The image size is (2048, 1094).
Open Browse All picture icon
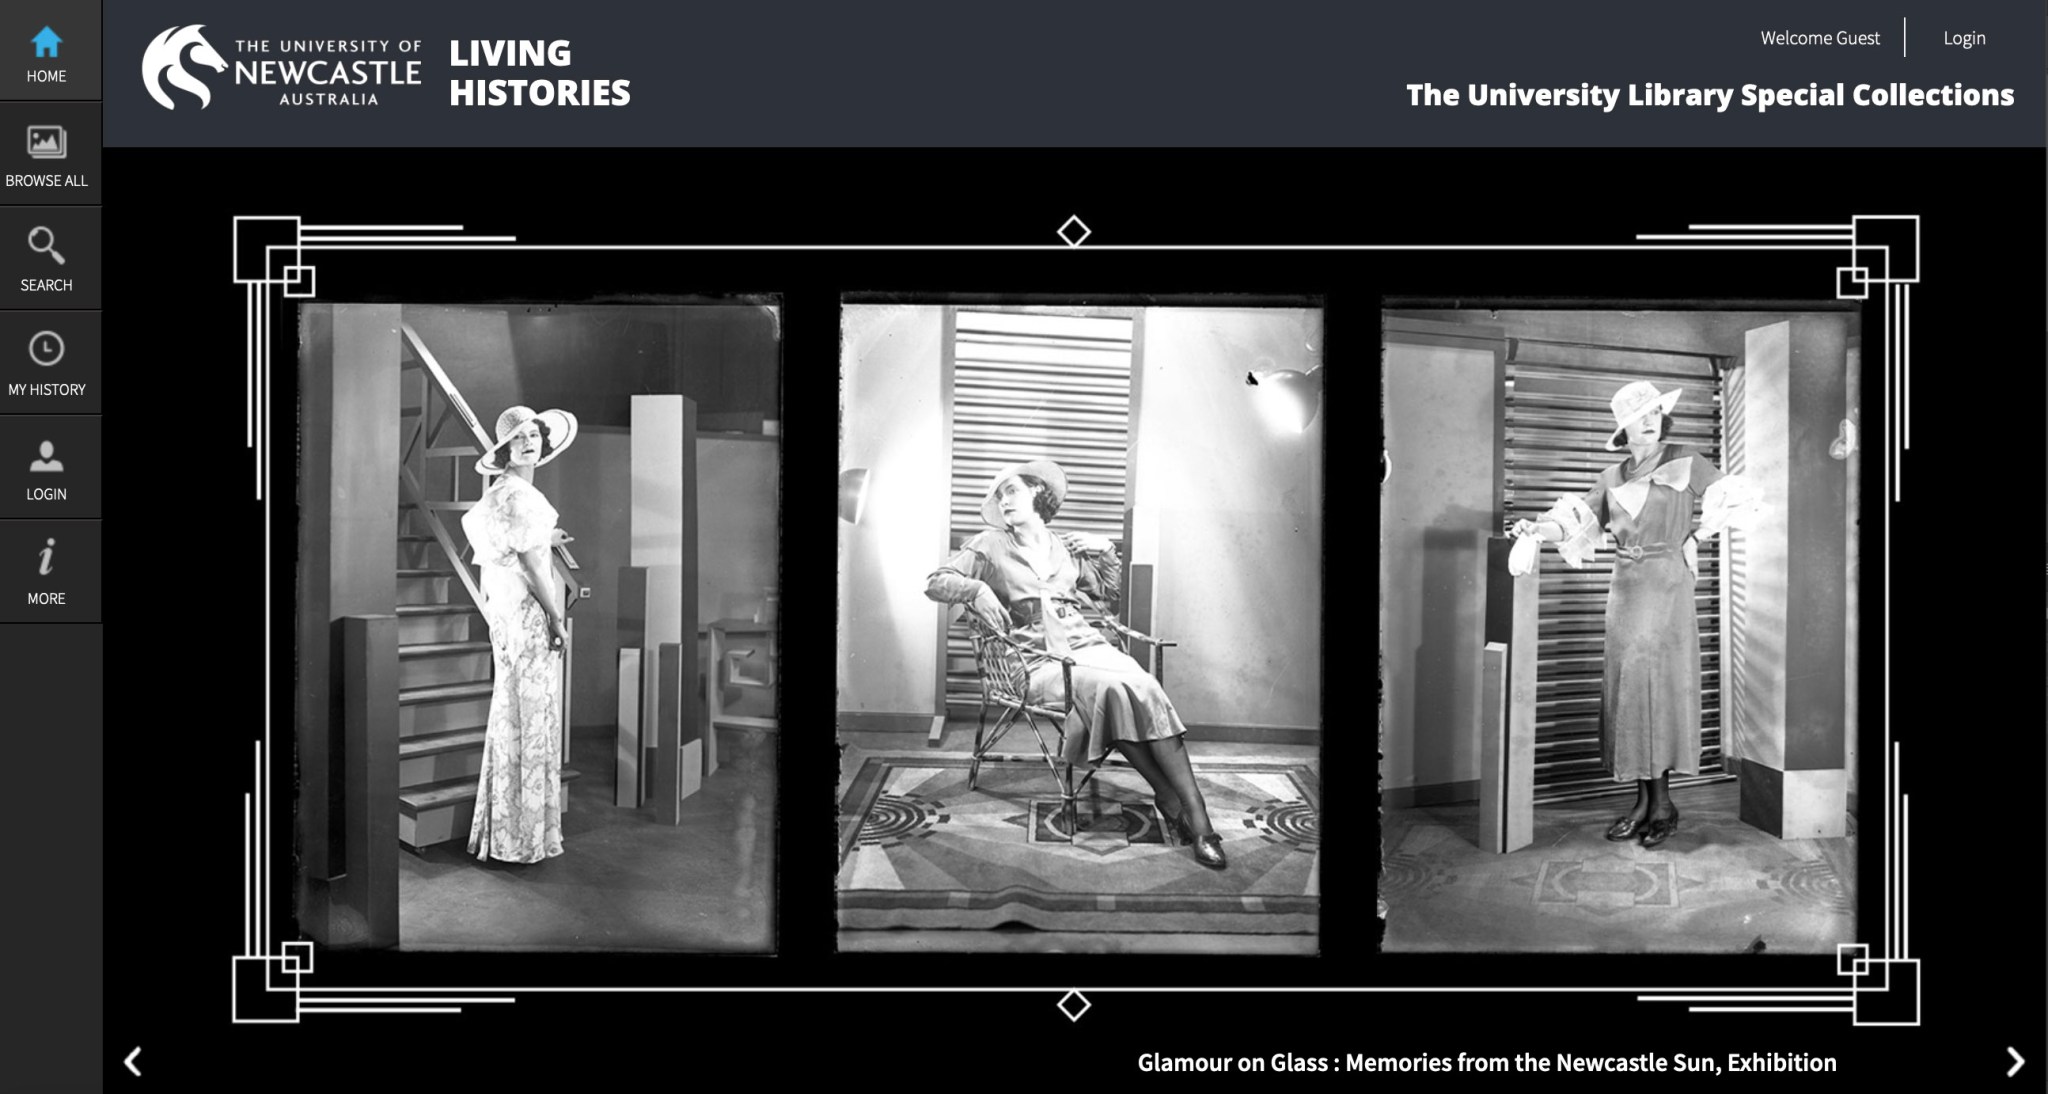(x=46, y=142)
